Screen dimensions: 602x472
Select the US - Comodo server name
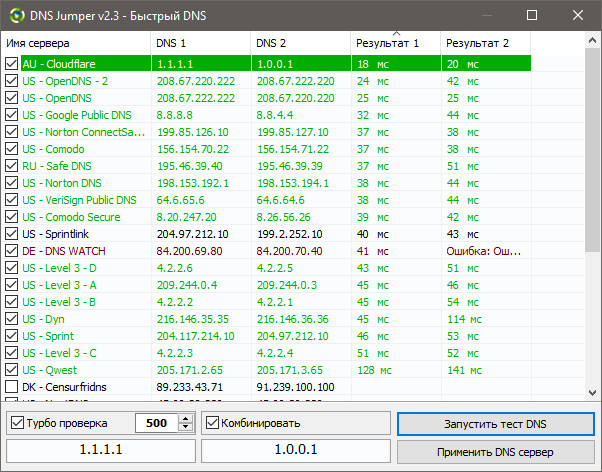tap(53, 149)
